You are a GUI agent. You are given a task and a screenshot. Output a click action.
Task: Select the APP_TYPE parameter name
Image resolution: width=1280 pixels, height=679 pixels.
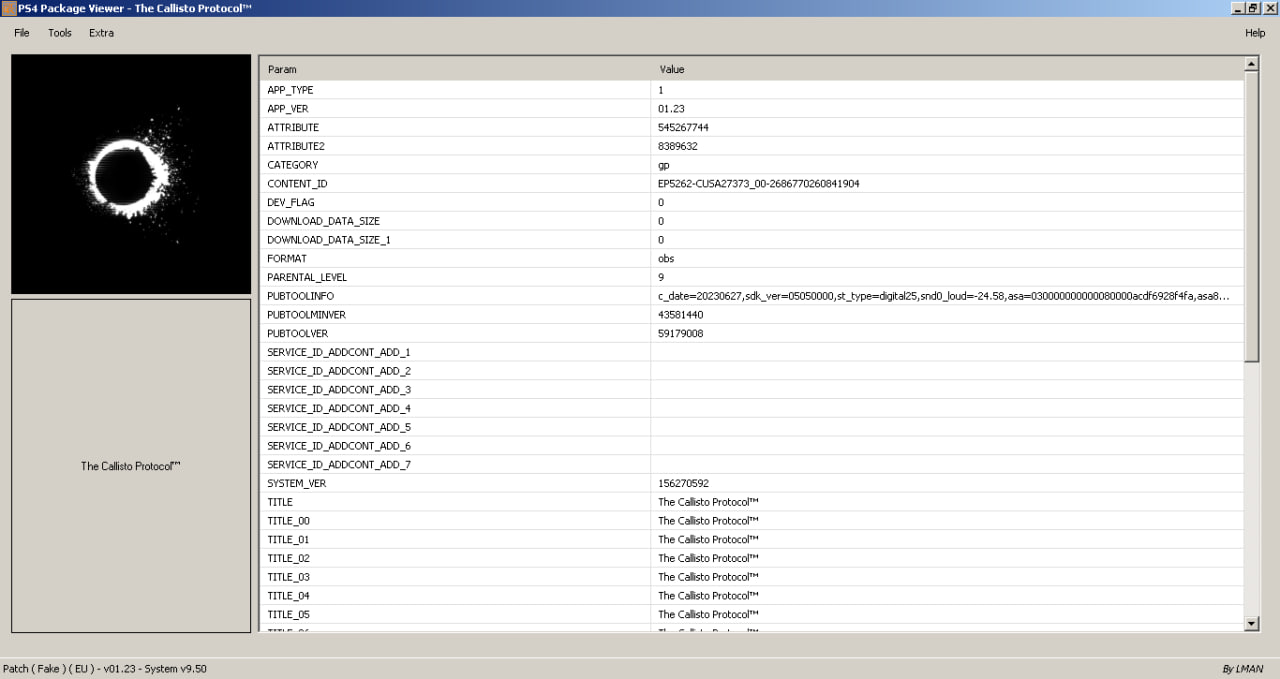click(x=290, y=90)
